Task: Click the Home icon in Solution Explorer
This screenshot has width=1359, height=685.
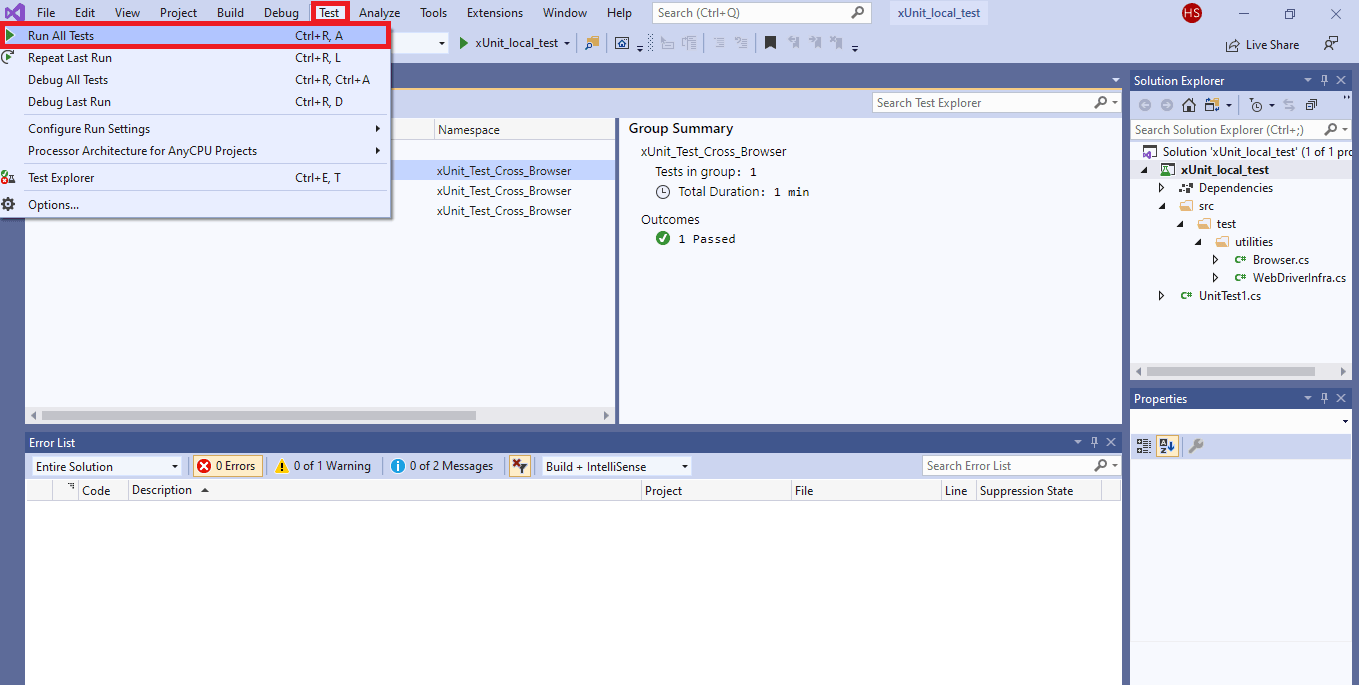Action: [1189, 105]
